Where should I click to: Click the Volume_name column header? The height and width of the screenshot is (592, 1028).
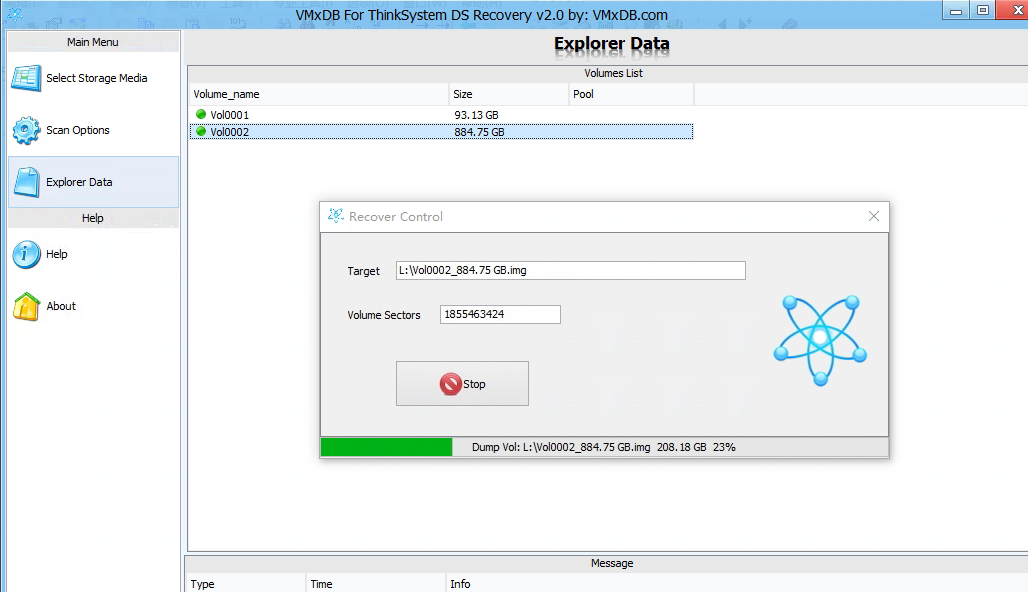click(x=319, y=94)
